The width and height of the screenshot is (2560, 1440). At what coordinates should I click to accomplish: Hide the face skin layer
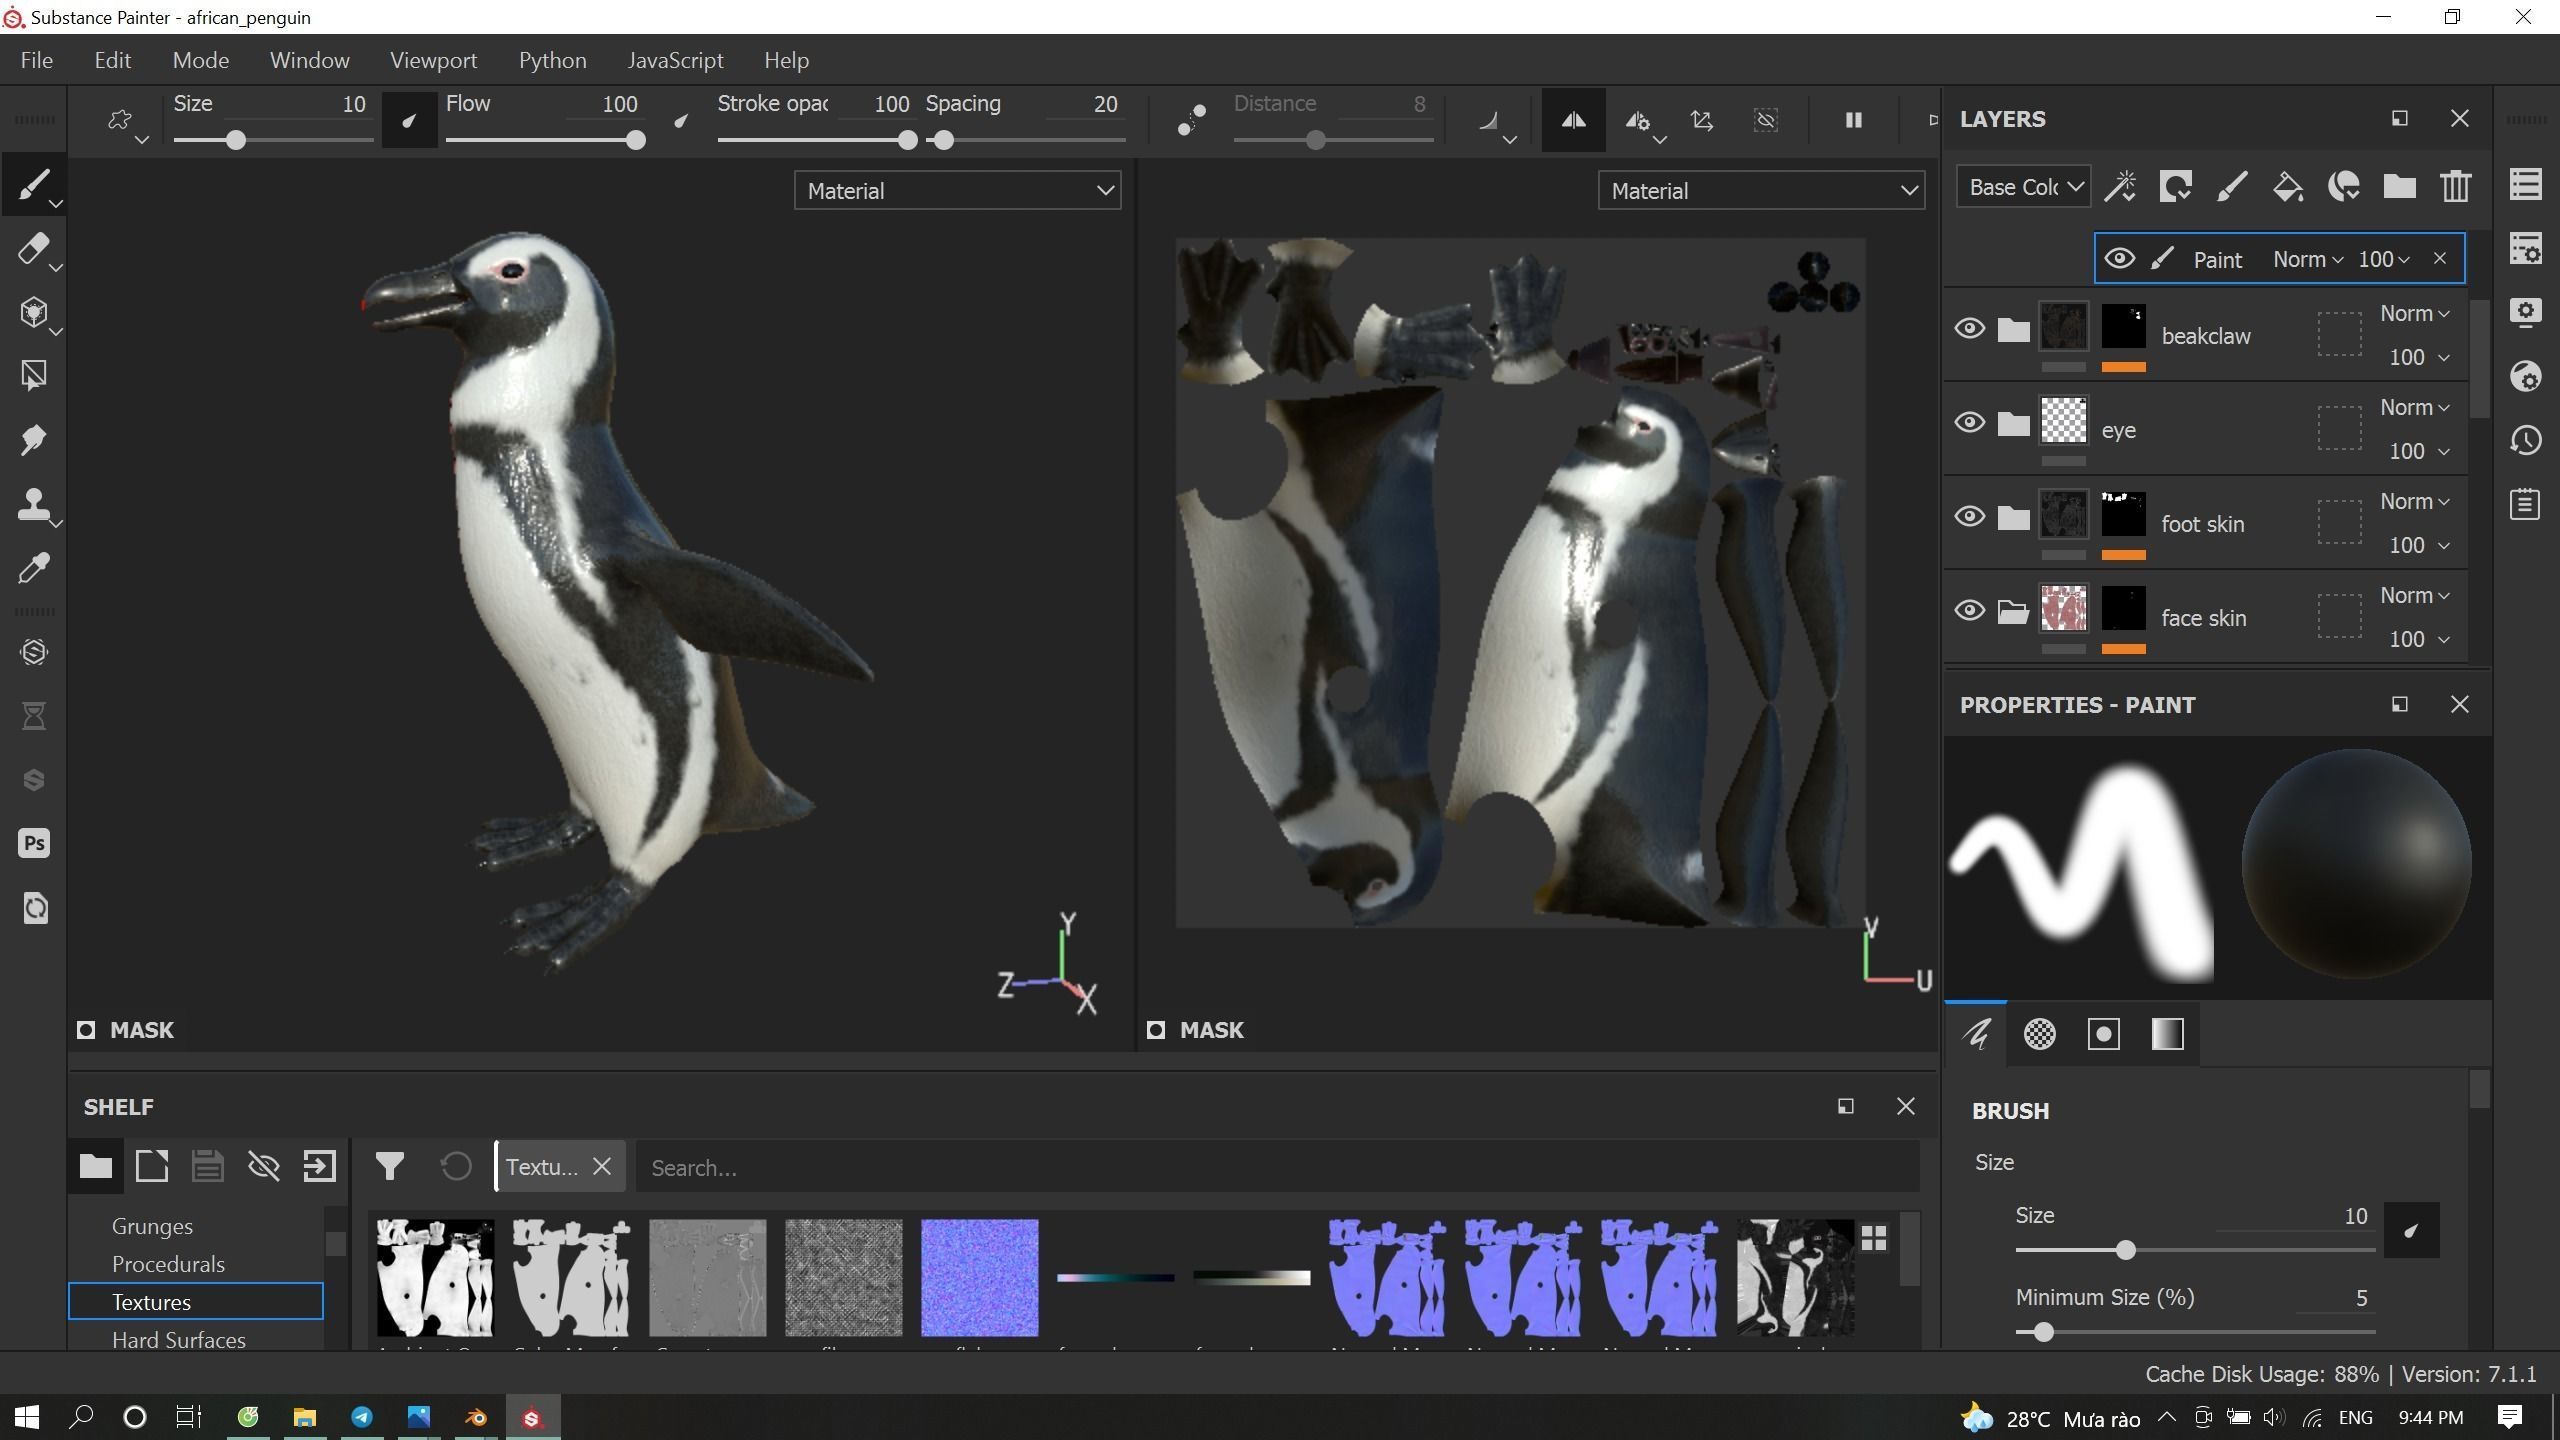pyautogui.click(x=1970, y=611)
